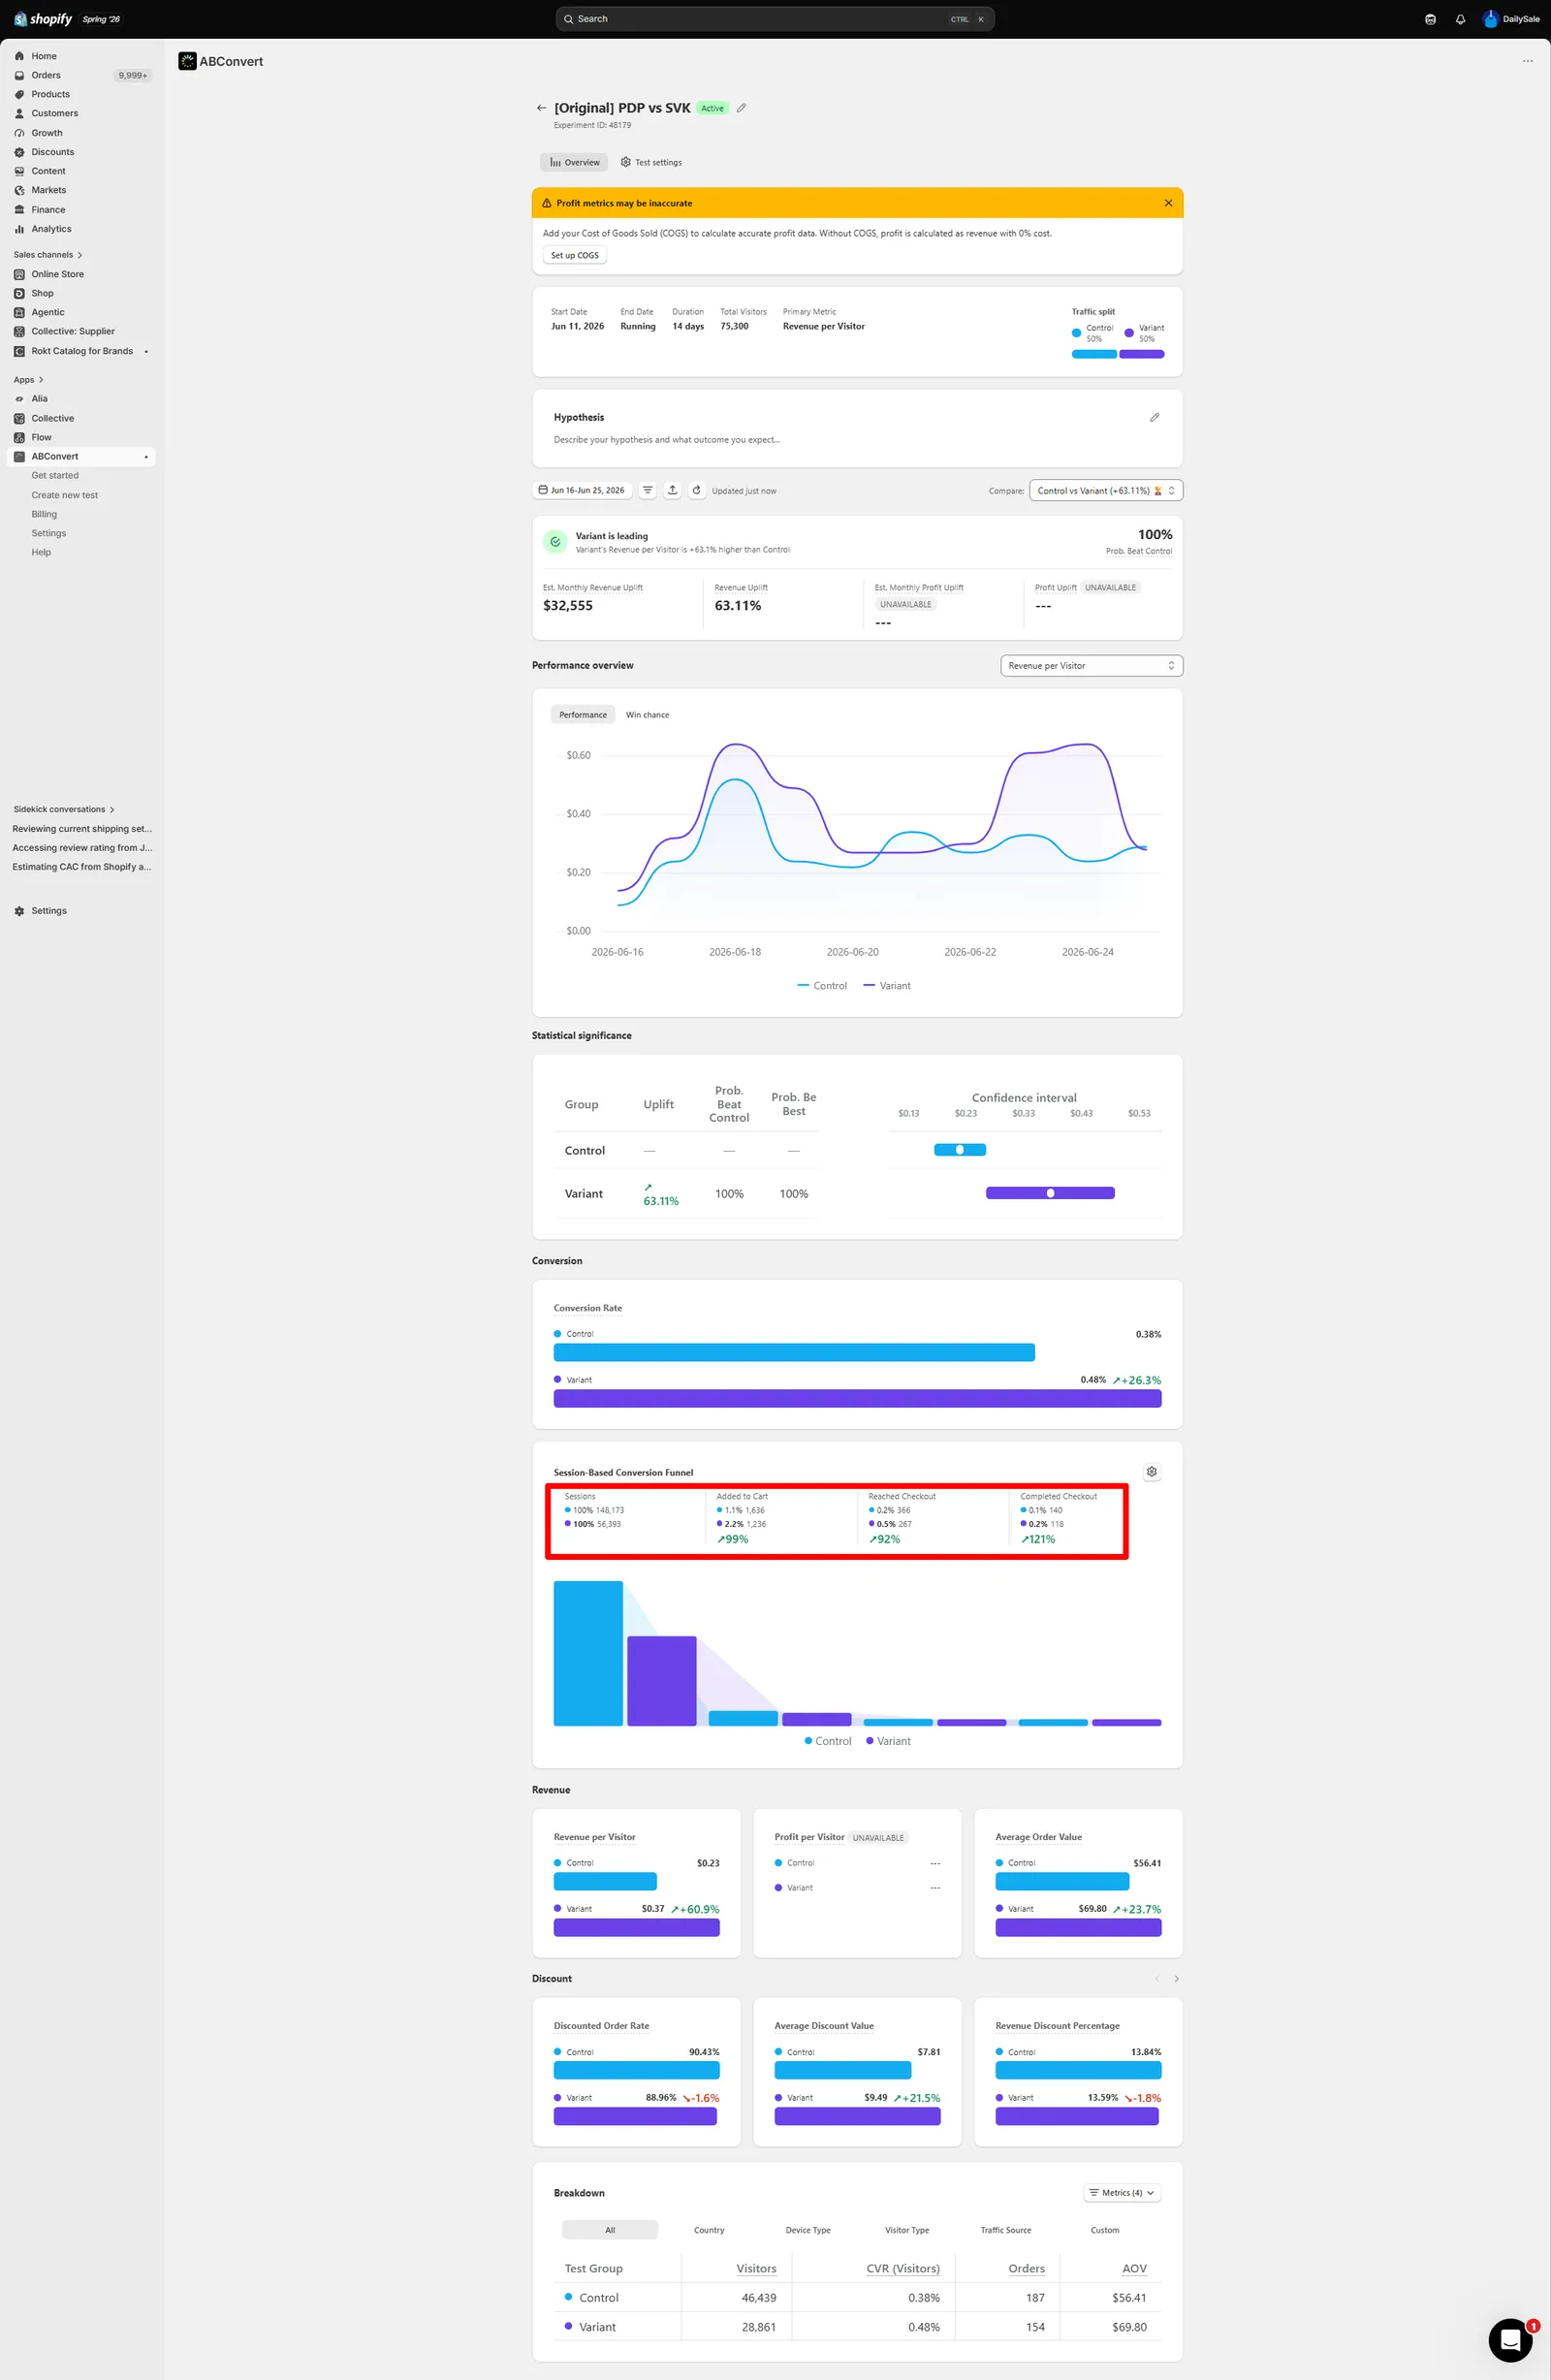Switch to the Test settings tab
1551x2380 pixels.
pyautogui.click(x=651, y=162)
